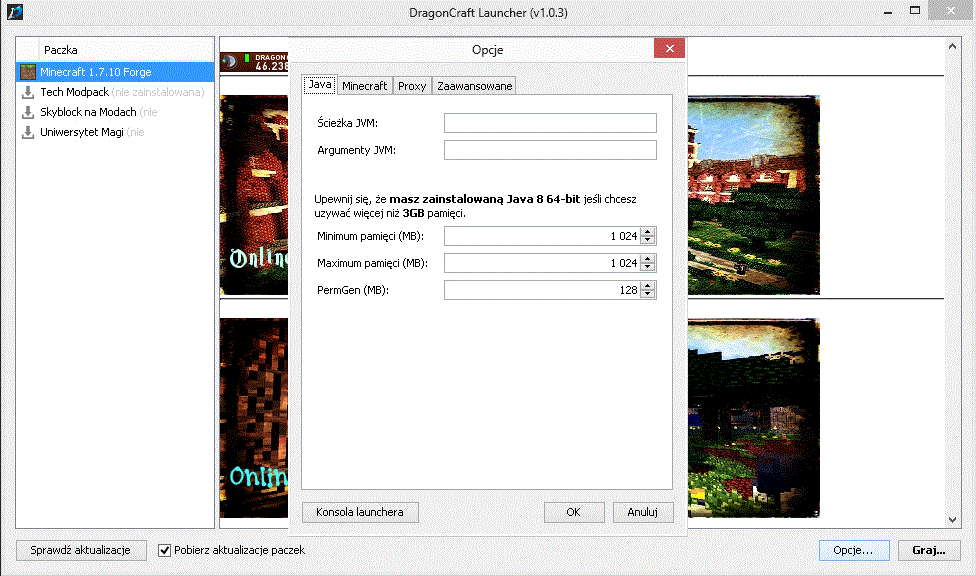Image resolution: width=976 pixels, height=576 pixels.
Task: Click the download icon beside Tech Modpack
Action: [x=27, y=92]
